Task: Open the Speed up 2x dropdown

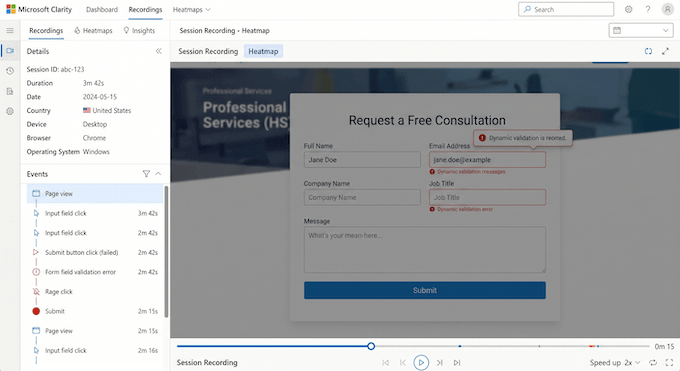Action: coord(615,362)
